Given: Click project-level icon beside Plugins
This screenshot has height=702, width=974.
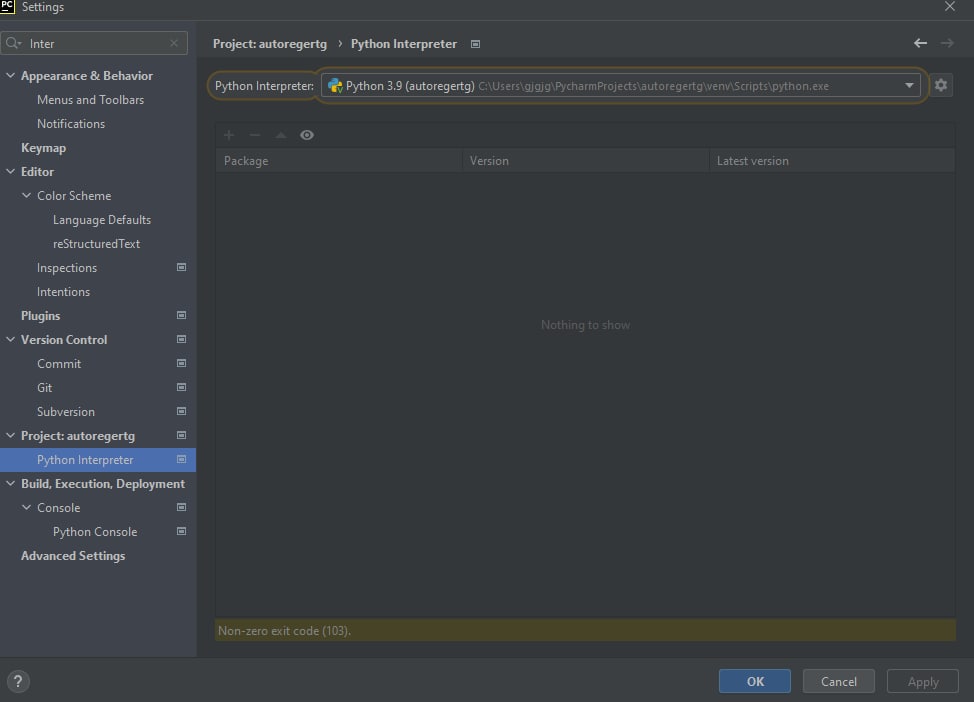Looking at the screenshot, I should click(x=181, y=315).
